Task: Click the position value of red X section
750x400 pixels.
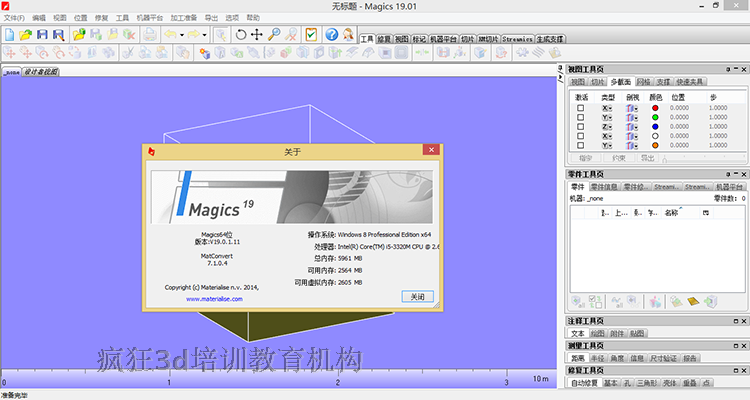Action: tap(679, 108)
